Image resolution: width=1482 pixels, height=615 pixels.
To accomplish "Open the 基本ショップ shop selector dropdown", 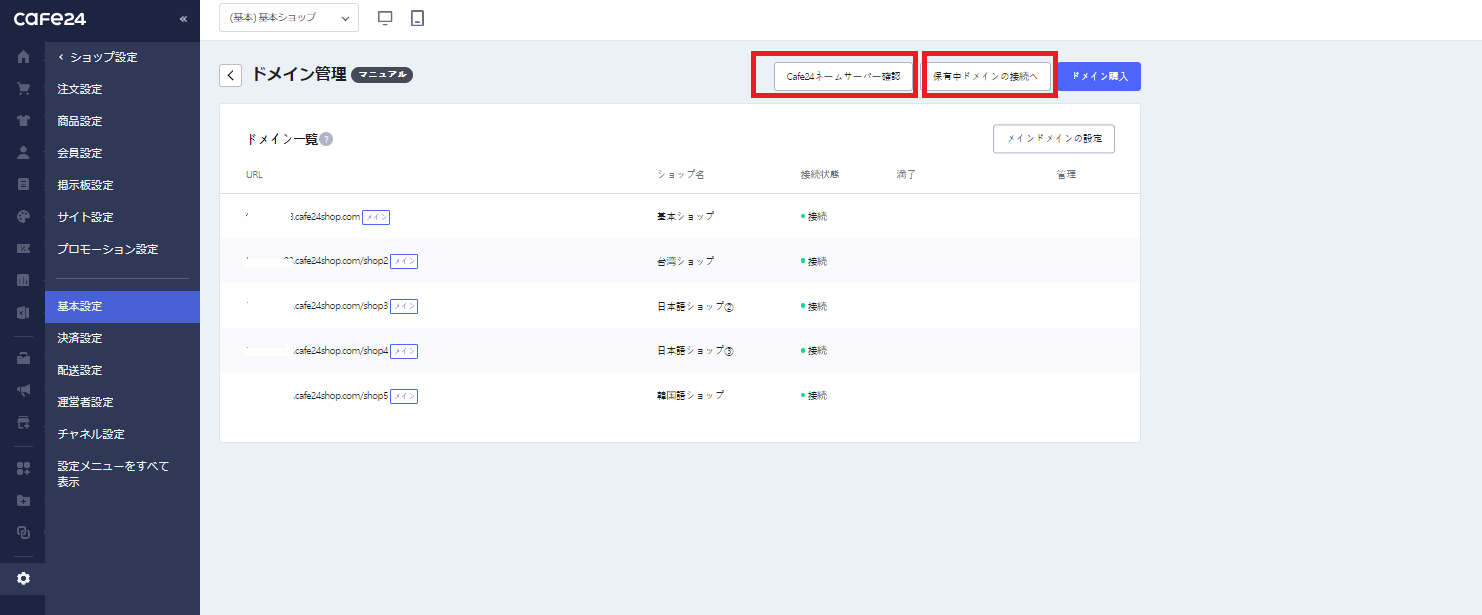I will [289, 17].
